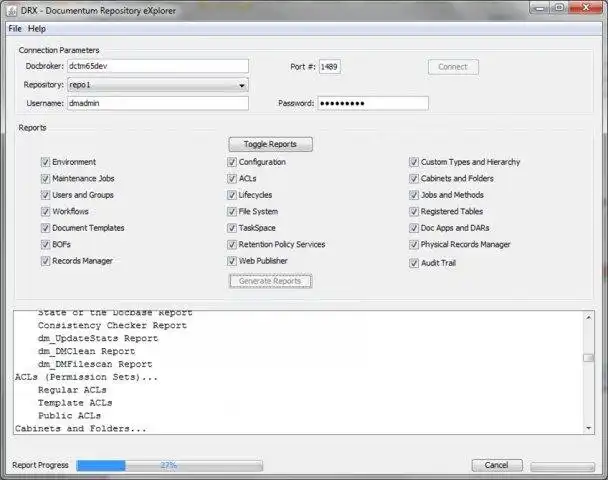
Task: Click 'dm_UpdateStats Report' log line
Action: pos(98,338)
